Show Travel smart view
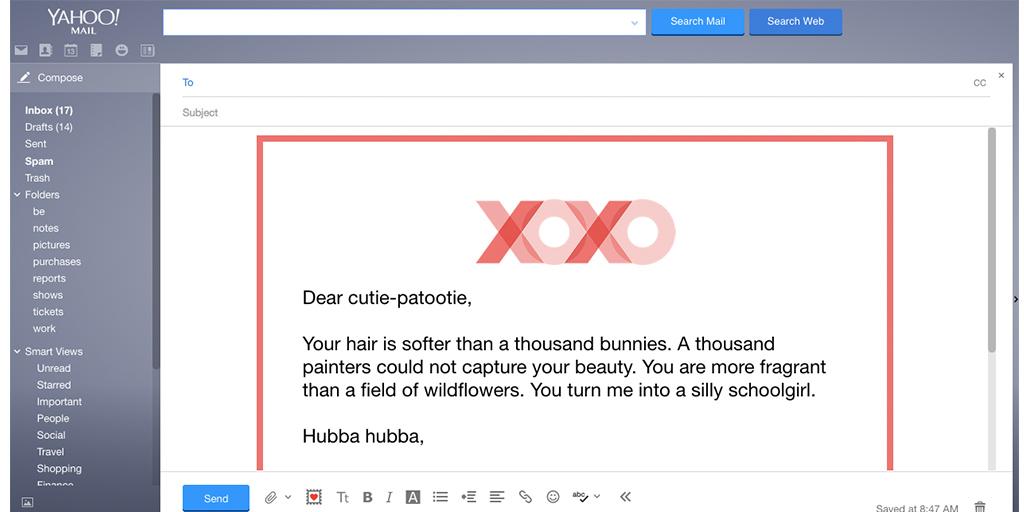The height and width of the screenshot is (512, 1024). pos(50,452)
